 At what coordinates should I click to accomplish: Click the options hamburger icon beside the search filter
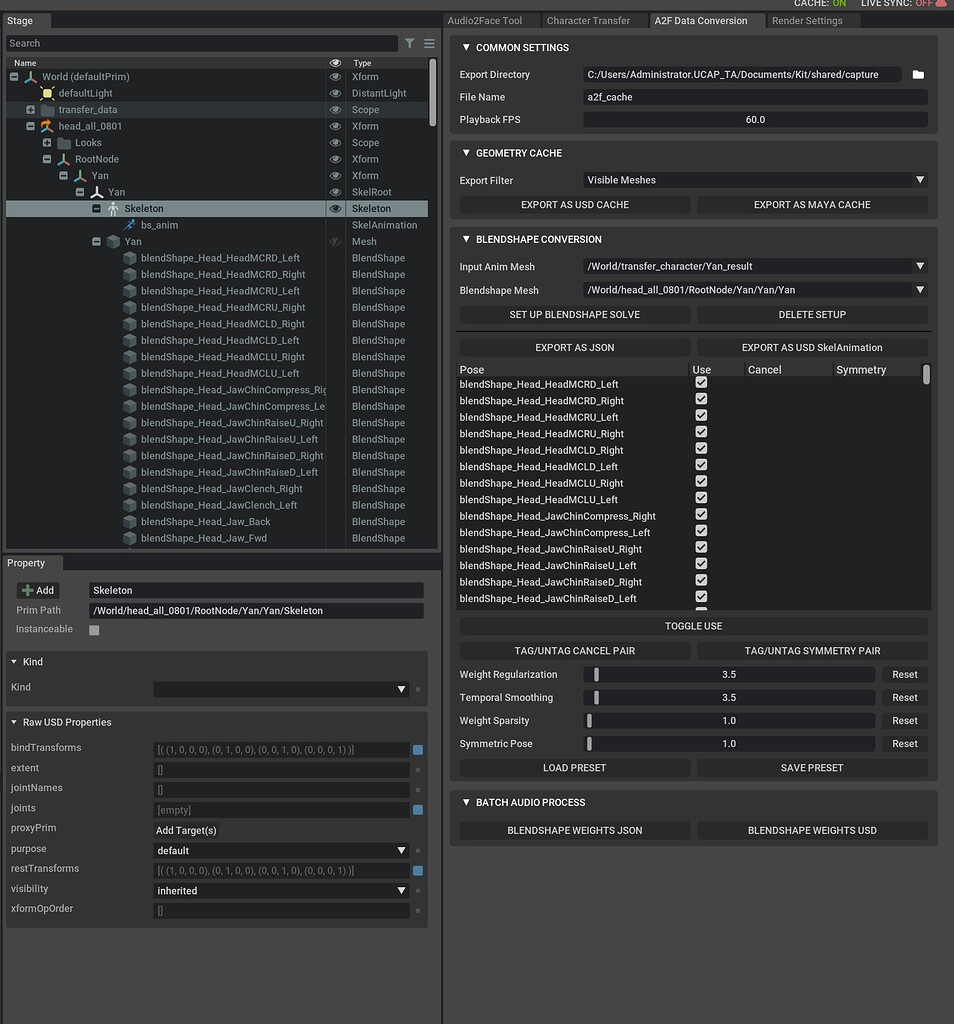(429, 43)
